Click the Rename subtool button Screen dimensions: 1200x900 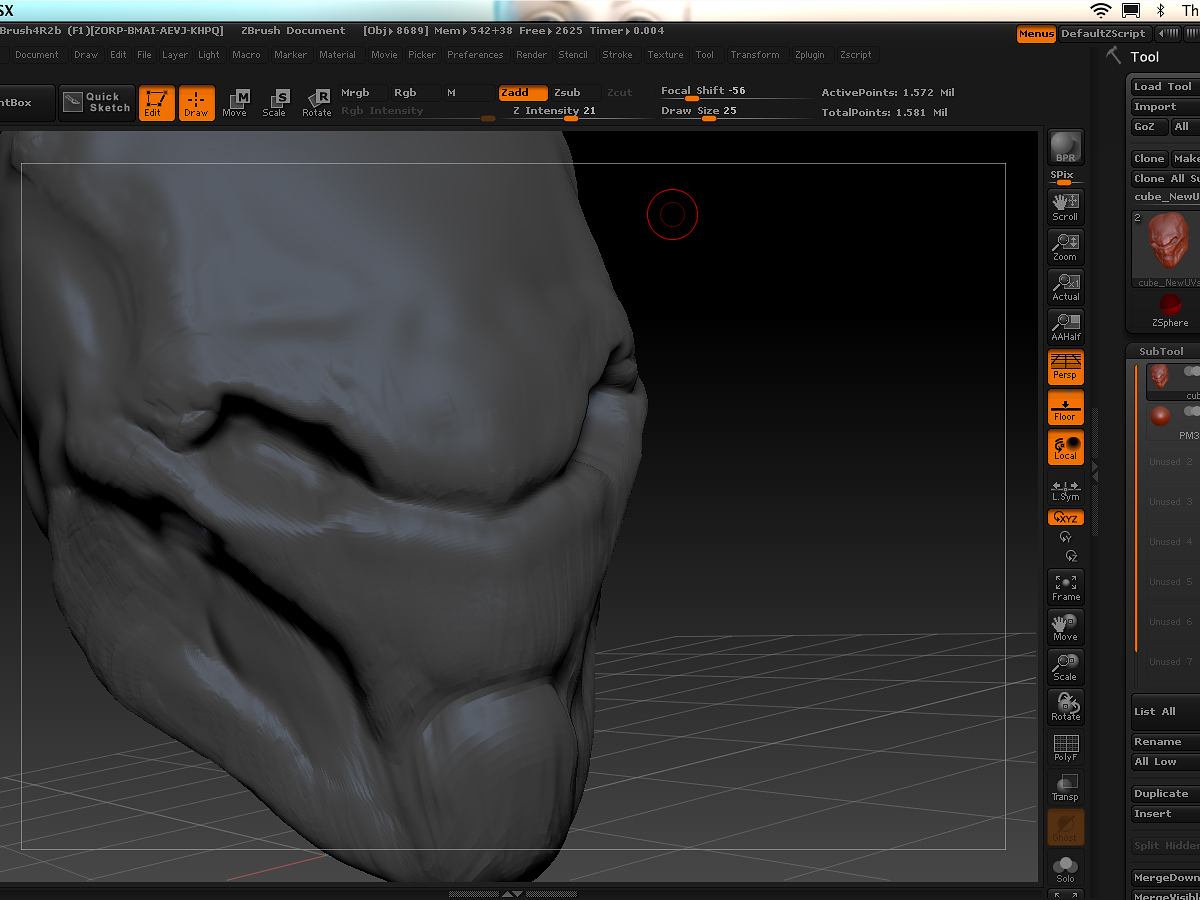(x=1164, y=742)
